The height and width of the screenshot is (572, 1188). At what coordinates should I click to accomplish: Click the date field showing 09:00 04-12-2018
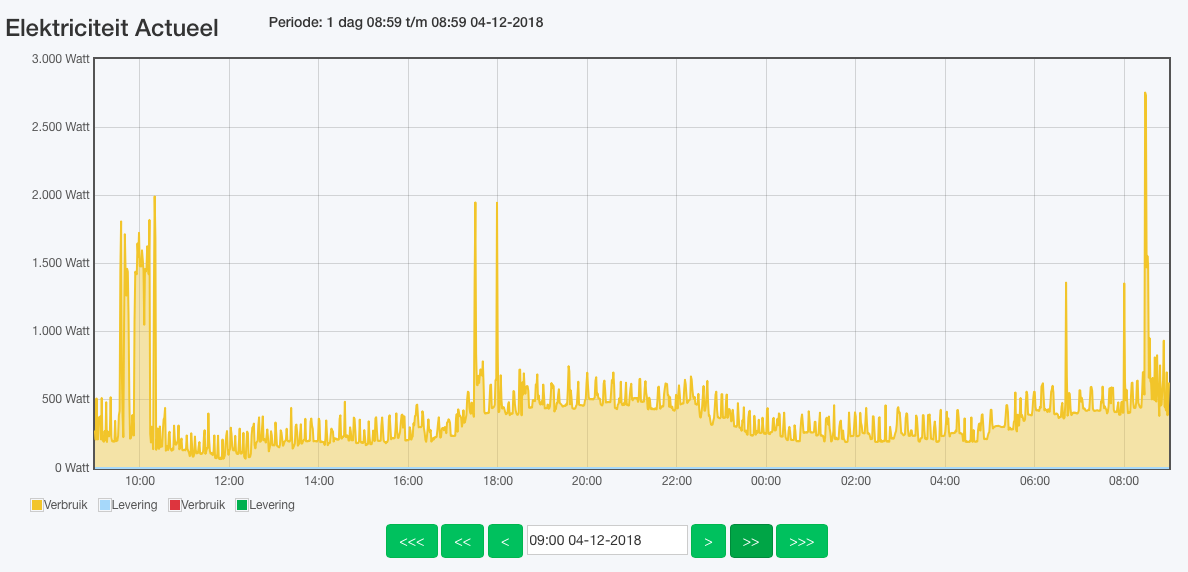click(607, 541)
